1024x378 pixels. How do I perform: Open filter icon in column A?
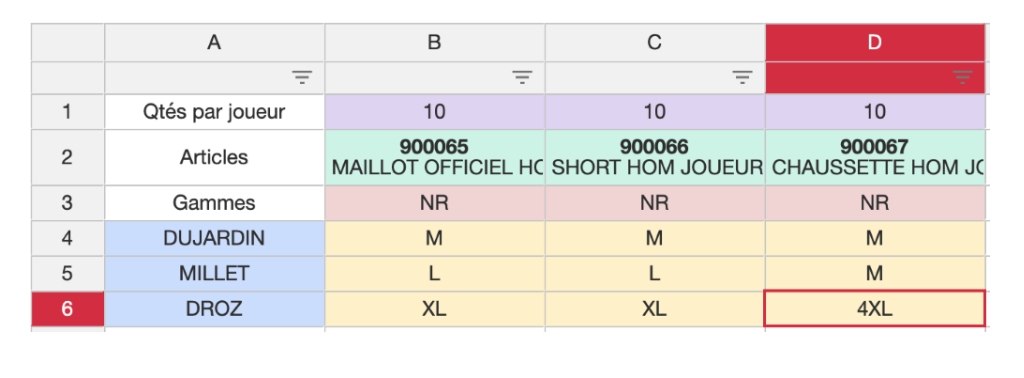(x=301, y=78)
